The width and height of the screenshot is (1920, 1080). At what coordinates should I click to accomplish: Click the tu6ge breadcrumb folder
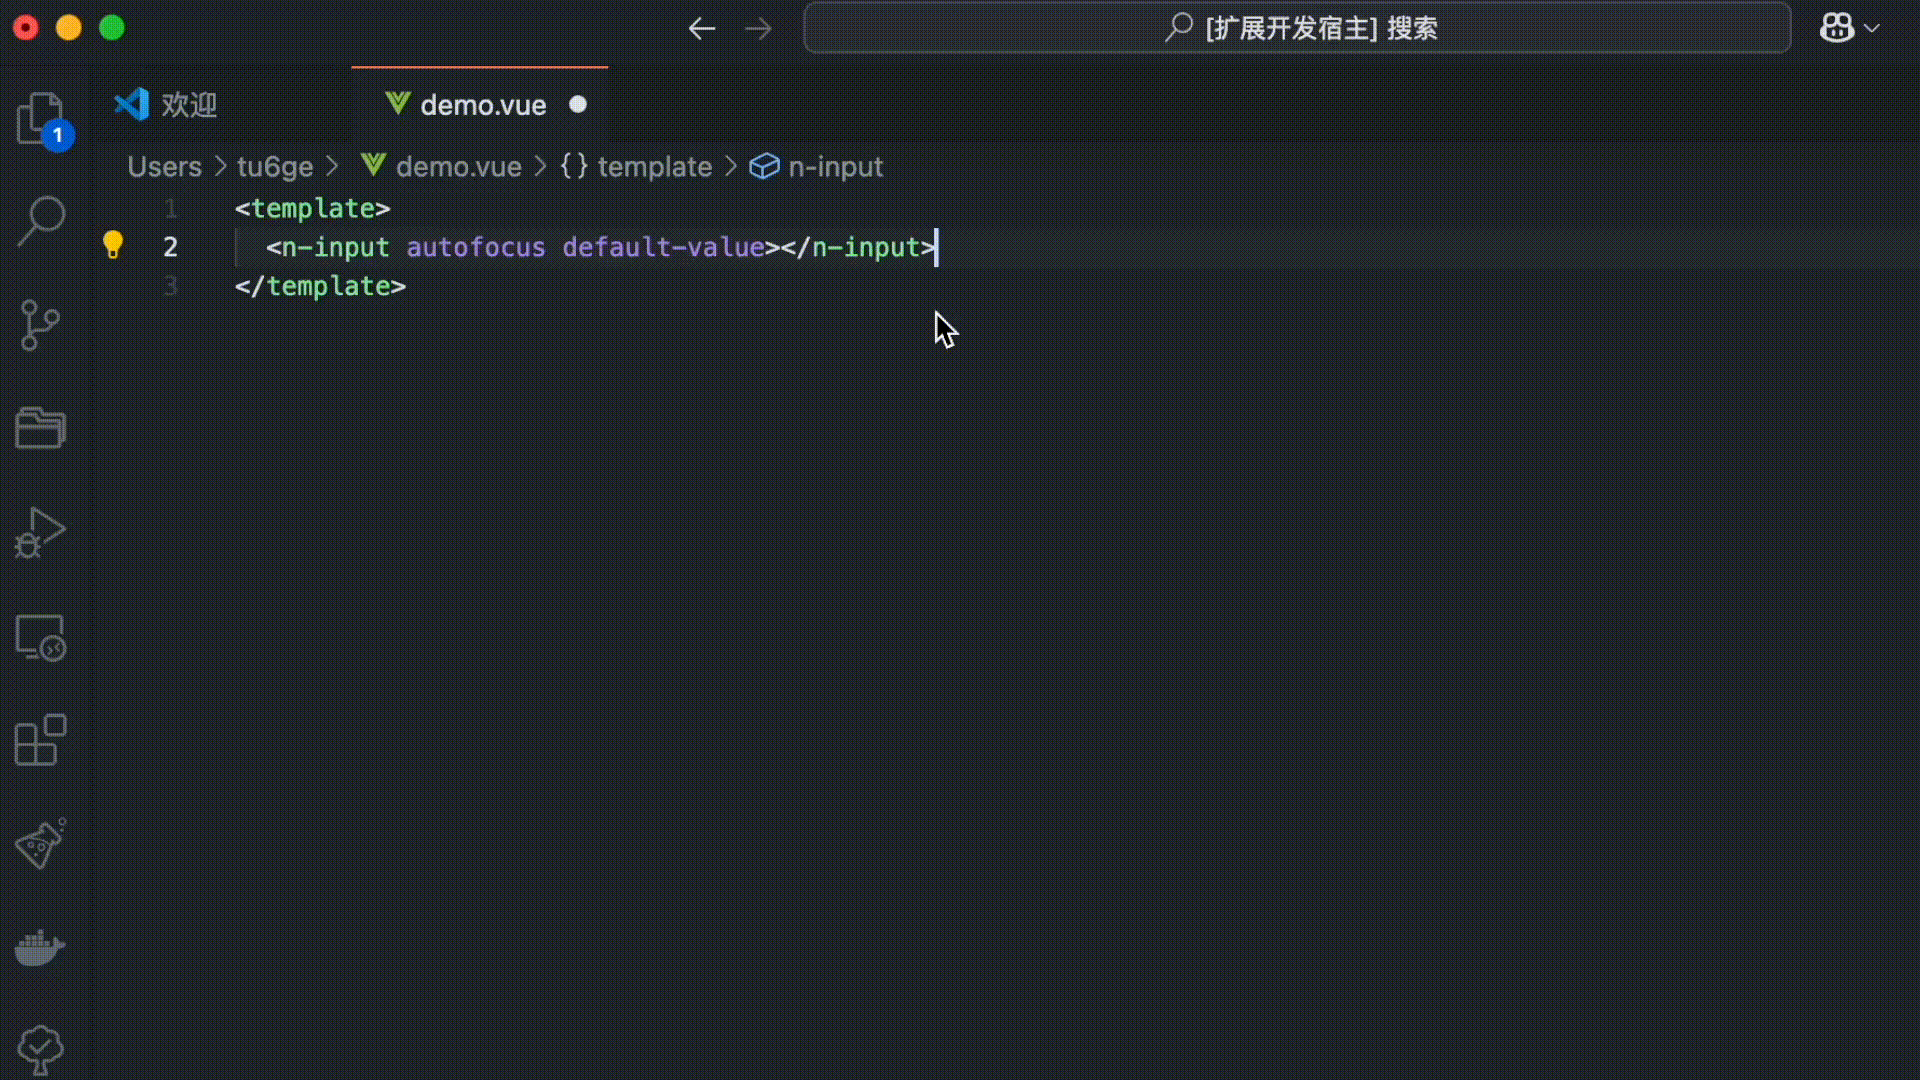point(275,166)
